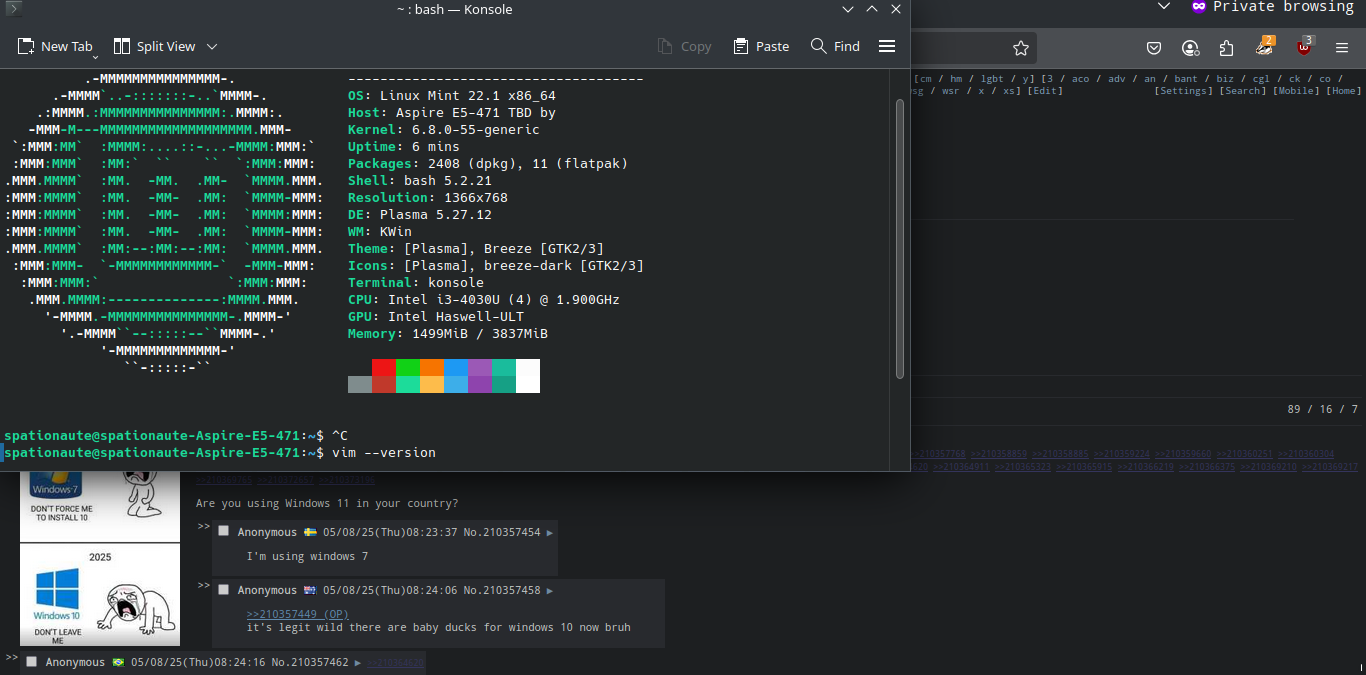1366x675 pixels.
Task: Click the 'OS: Linux Mint 22.1 x86_64' line
Action: point(452,96)
